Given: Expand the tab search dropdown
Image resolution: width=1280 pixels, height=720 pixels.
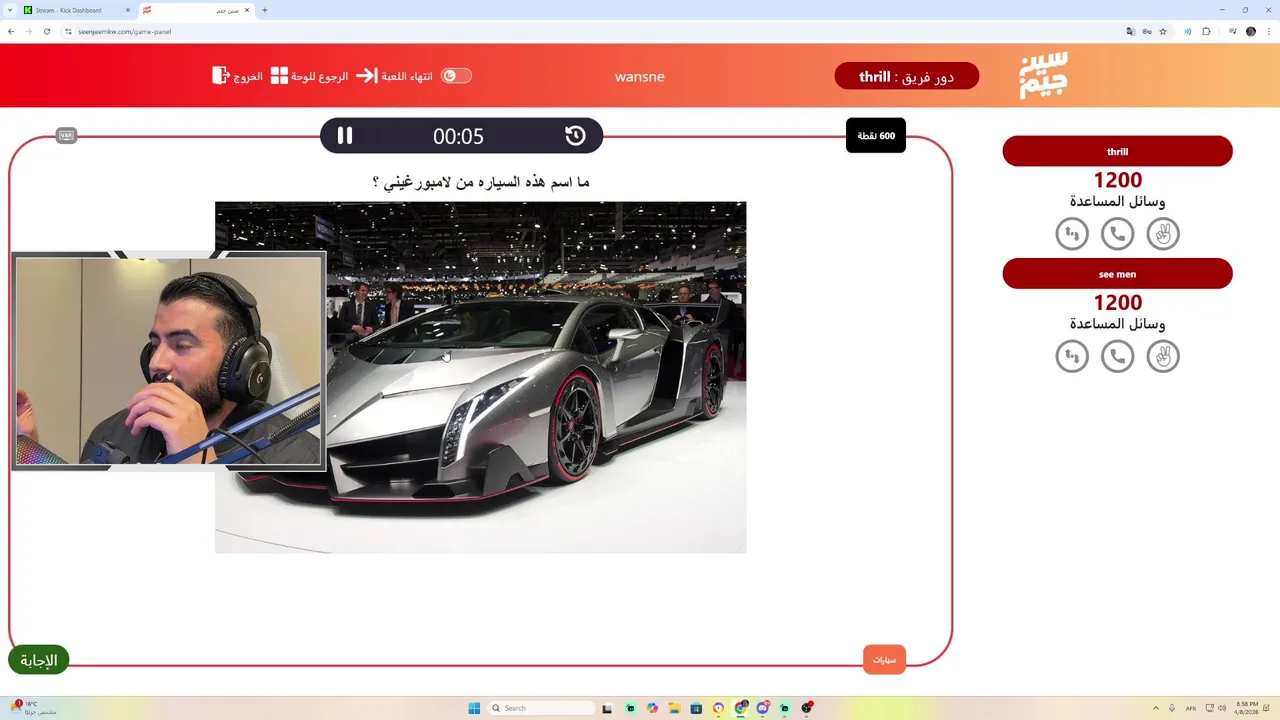Looking at the screenshot, I should [x=10, y=10].
